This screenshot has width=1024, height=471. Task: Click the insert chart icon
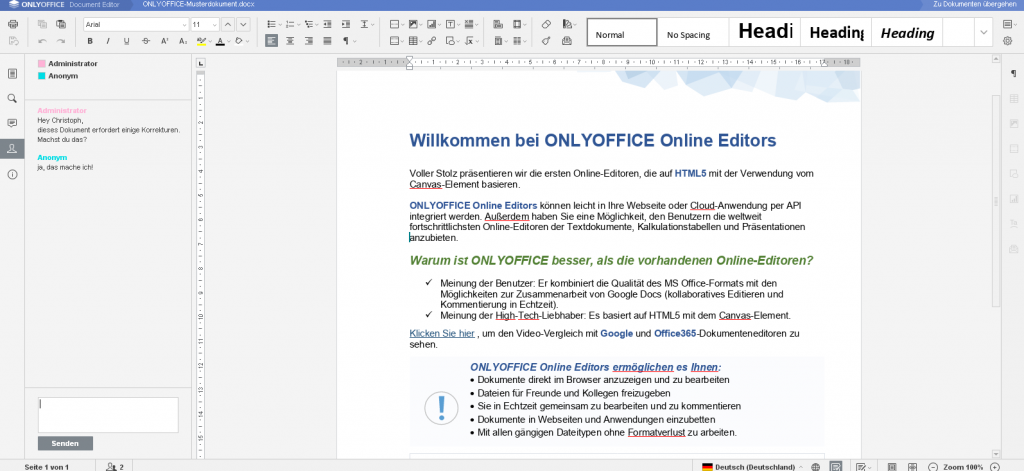pos(434,25)
